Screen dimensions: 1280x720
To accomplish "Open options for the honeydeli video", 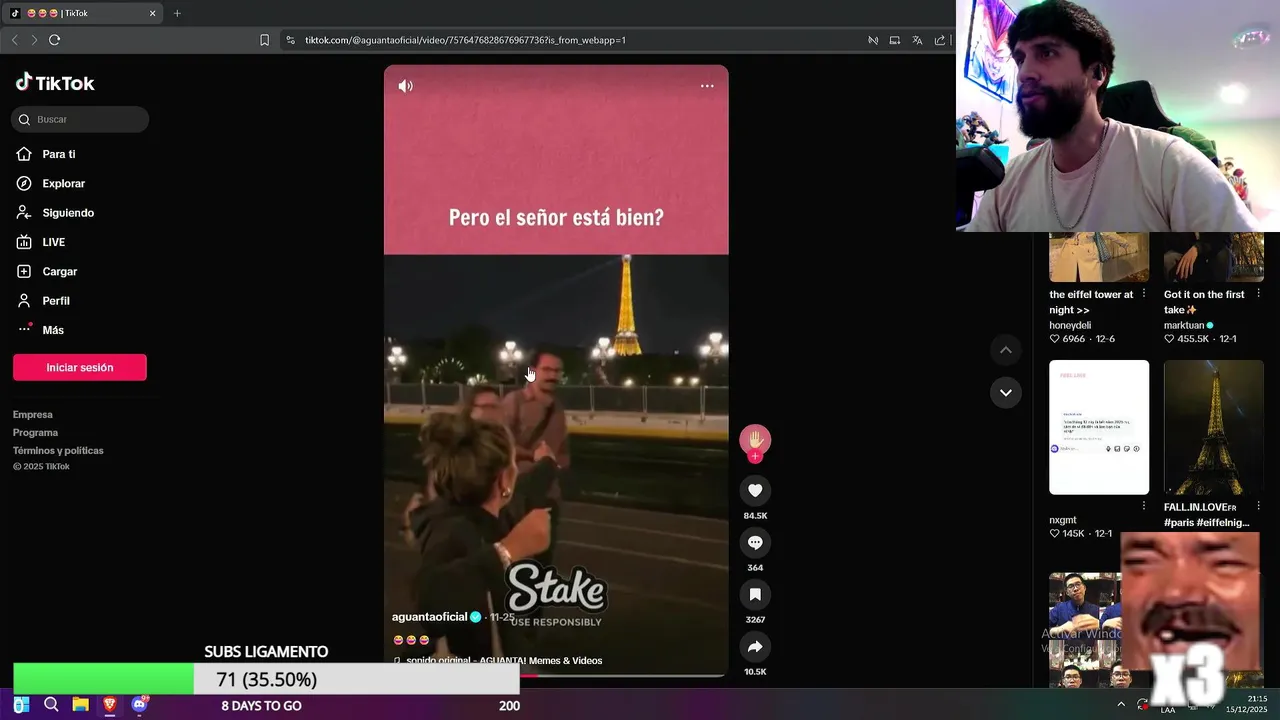I will pyautogui.click(x=1144, y=294).
